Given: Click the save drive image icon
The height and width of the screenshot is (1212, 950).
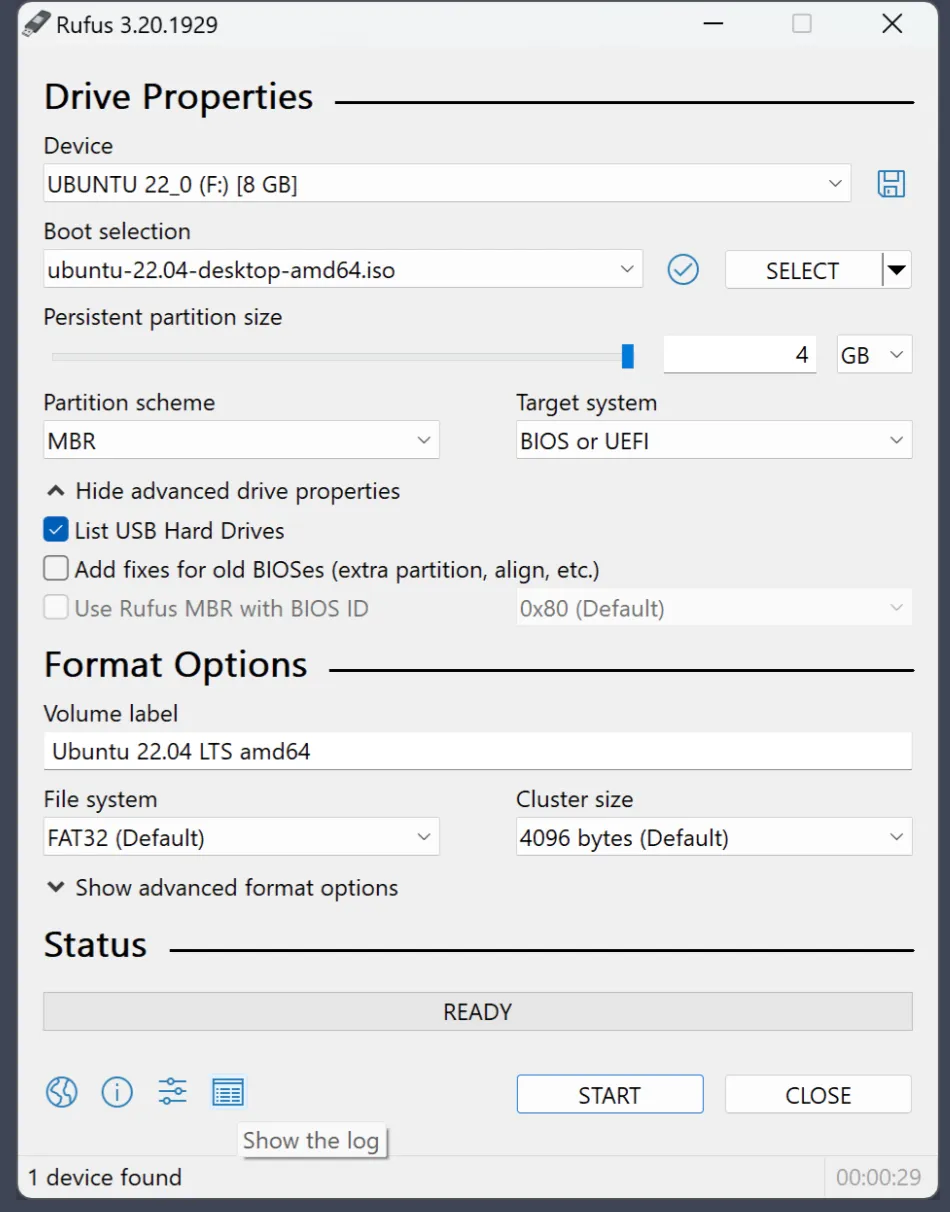Looking at the screenshot, I should pos(890,184).
